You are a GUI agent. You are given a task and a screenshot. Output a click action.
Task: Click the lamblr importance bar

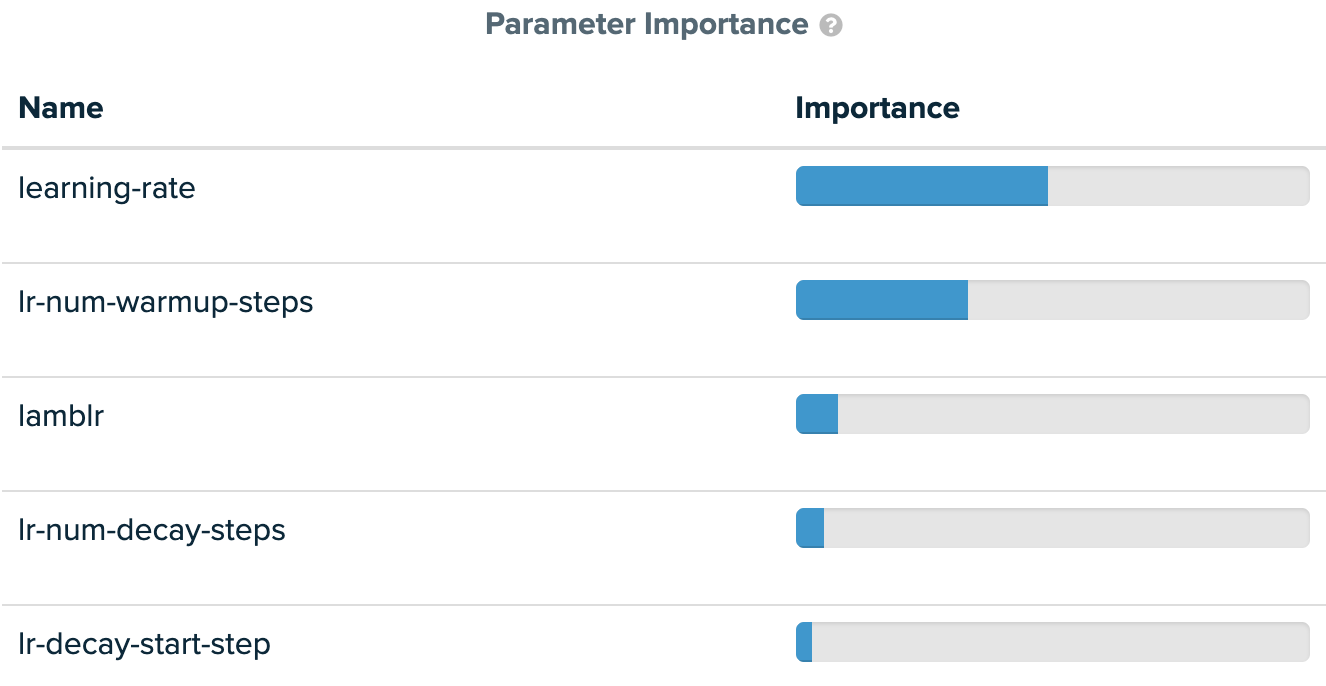pos(1052,414)
